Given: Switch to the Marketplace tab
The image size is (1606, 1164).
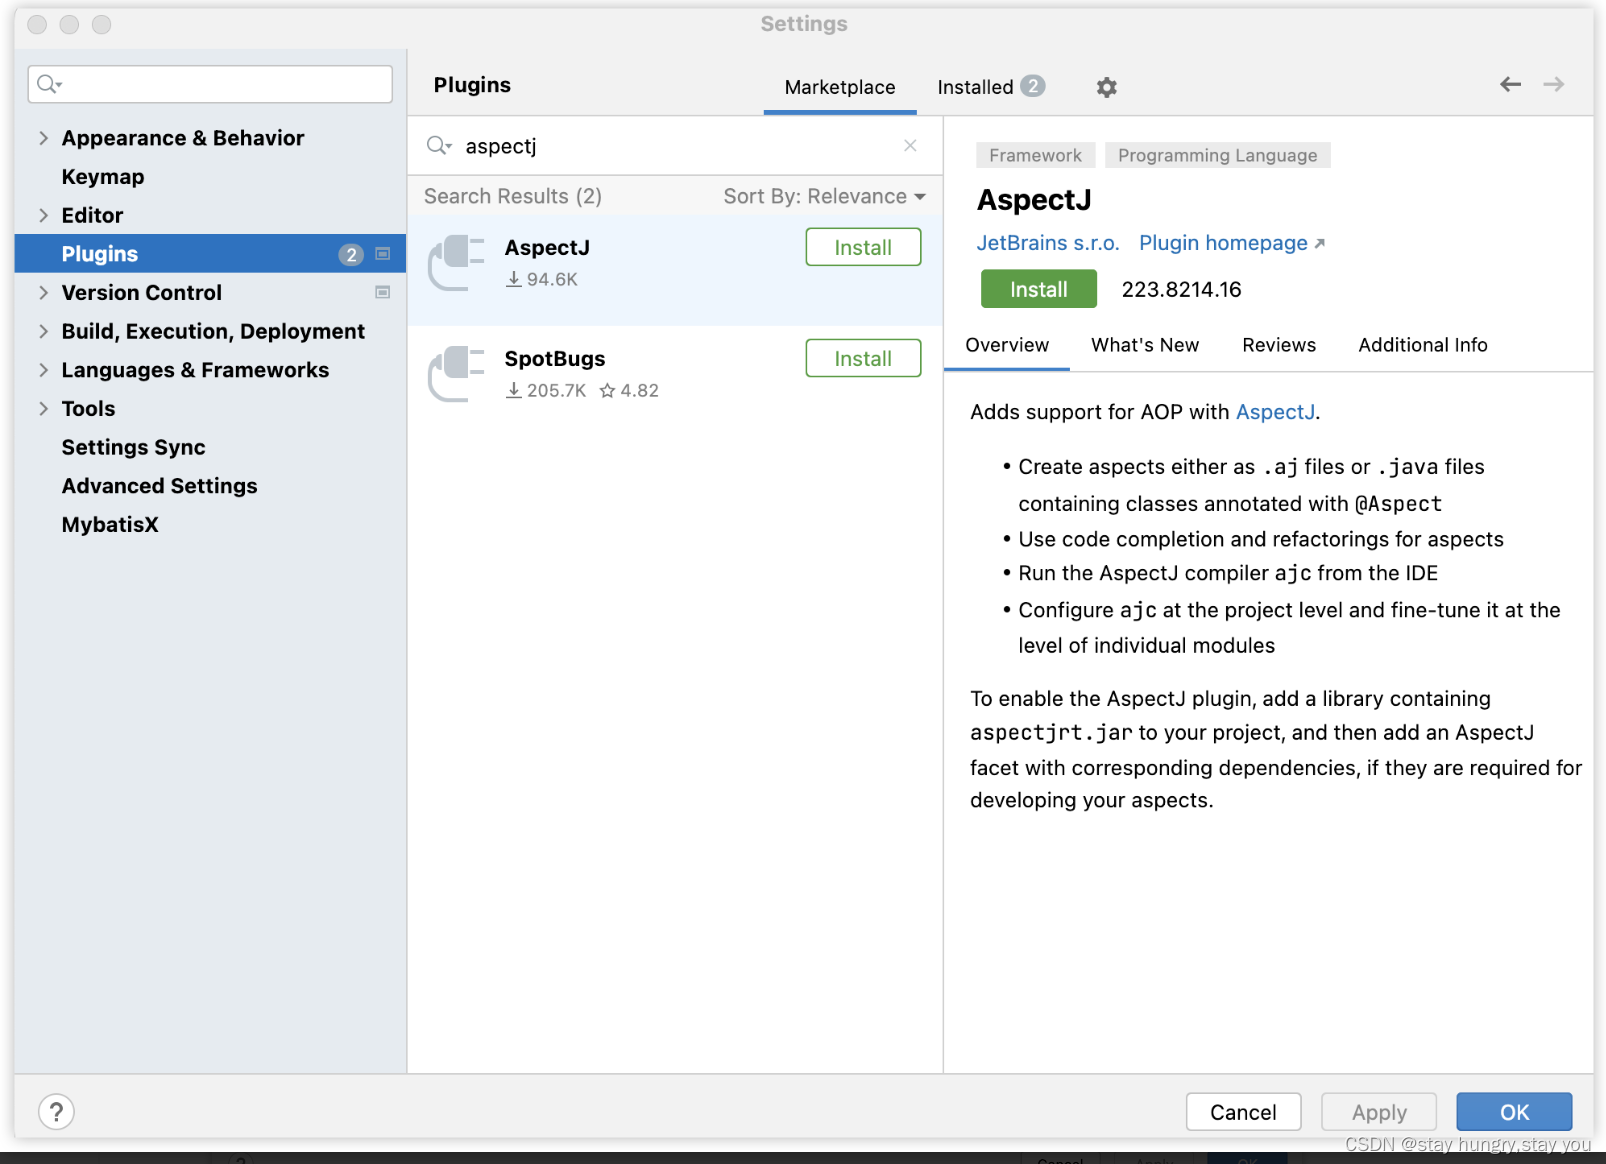Looking at the screenshot, I should coord(840,87).
